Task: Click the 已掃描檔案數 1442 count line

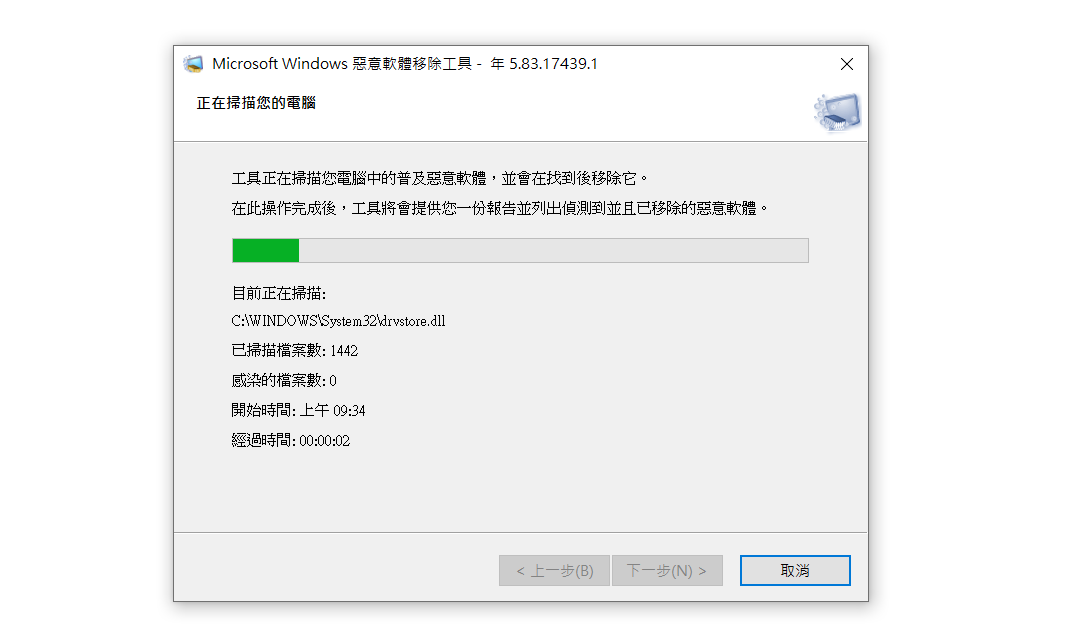Action: click(295, 351)
